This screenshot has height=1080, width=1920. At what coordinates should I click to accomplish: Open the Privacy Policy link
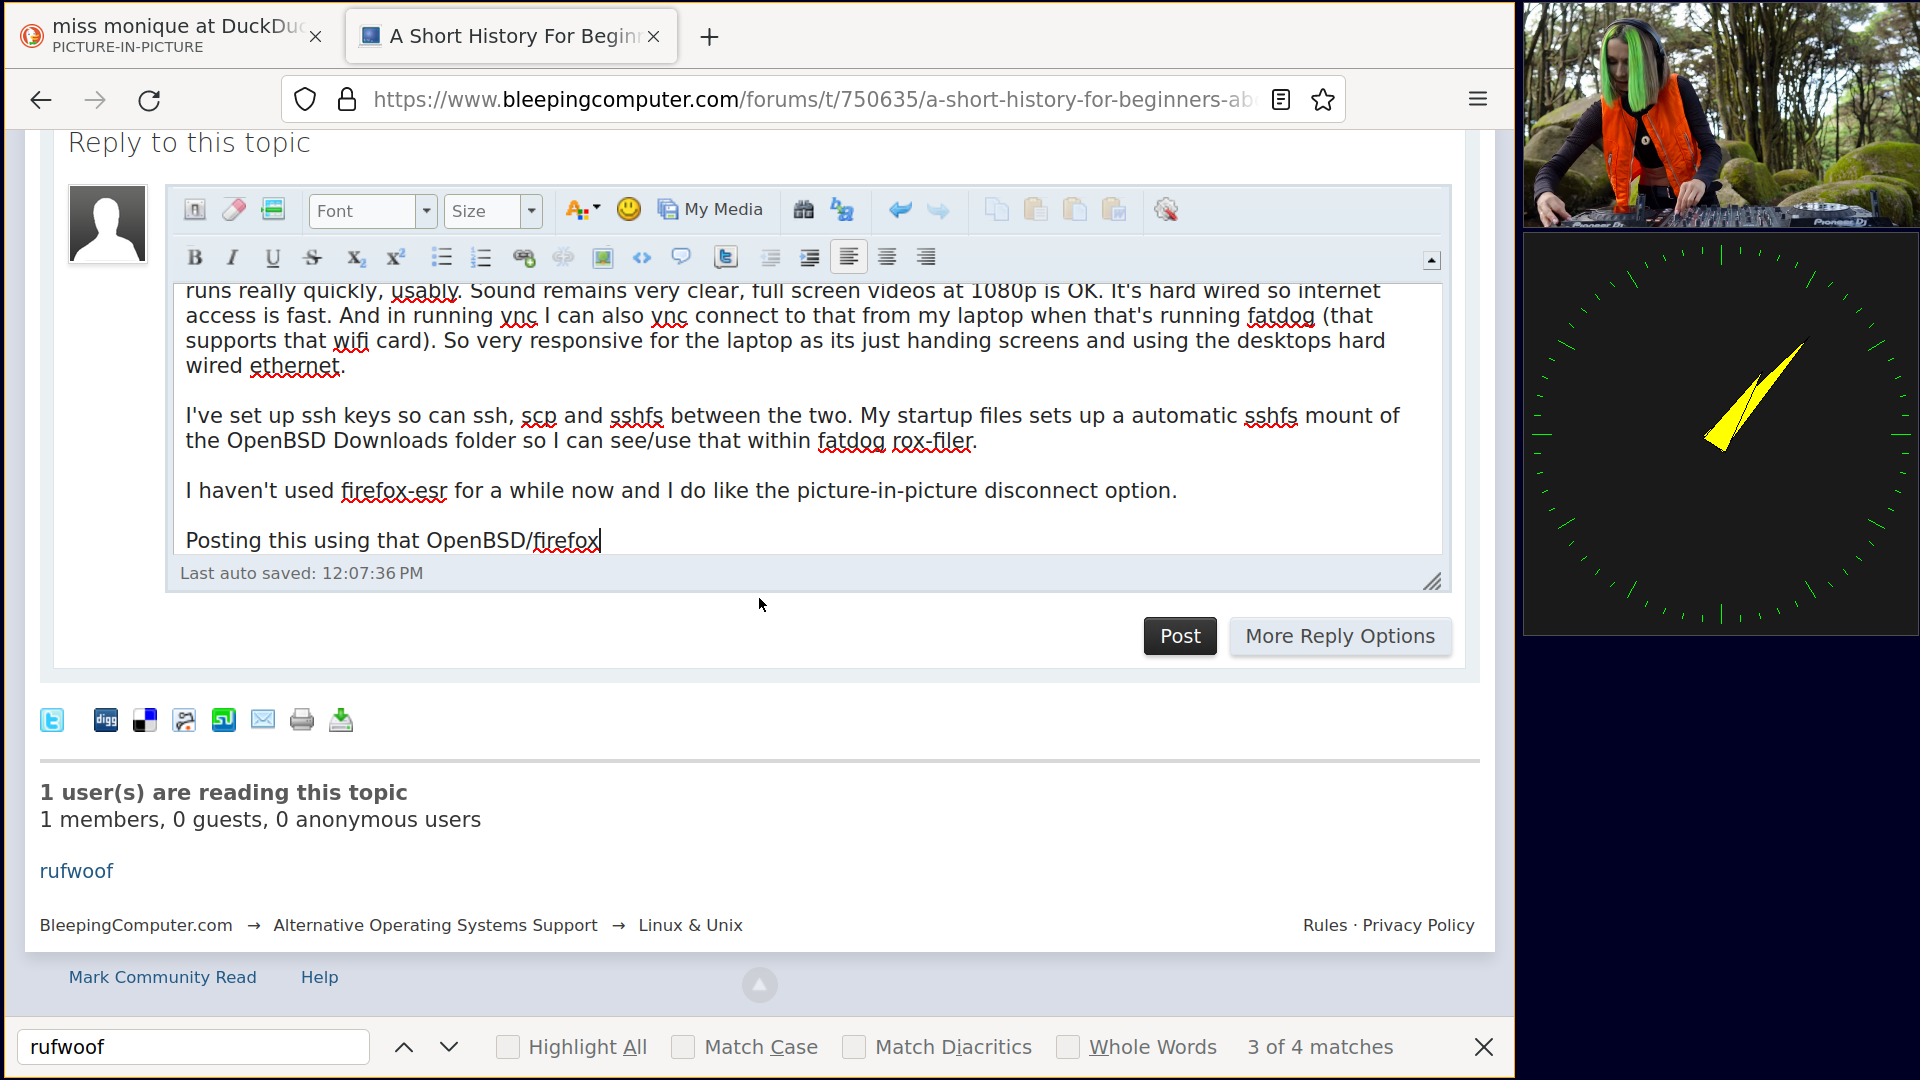(x=1418, y=925)
